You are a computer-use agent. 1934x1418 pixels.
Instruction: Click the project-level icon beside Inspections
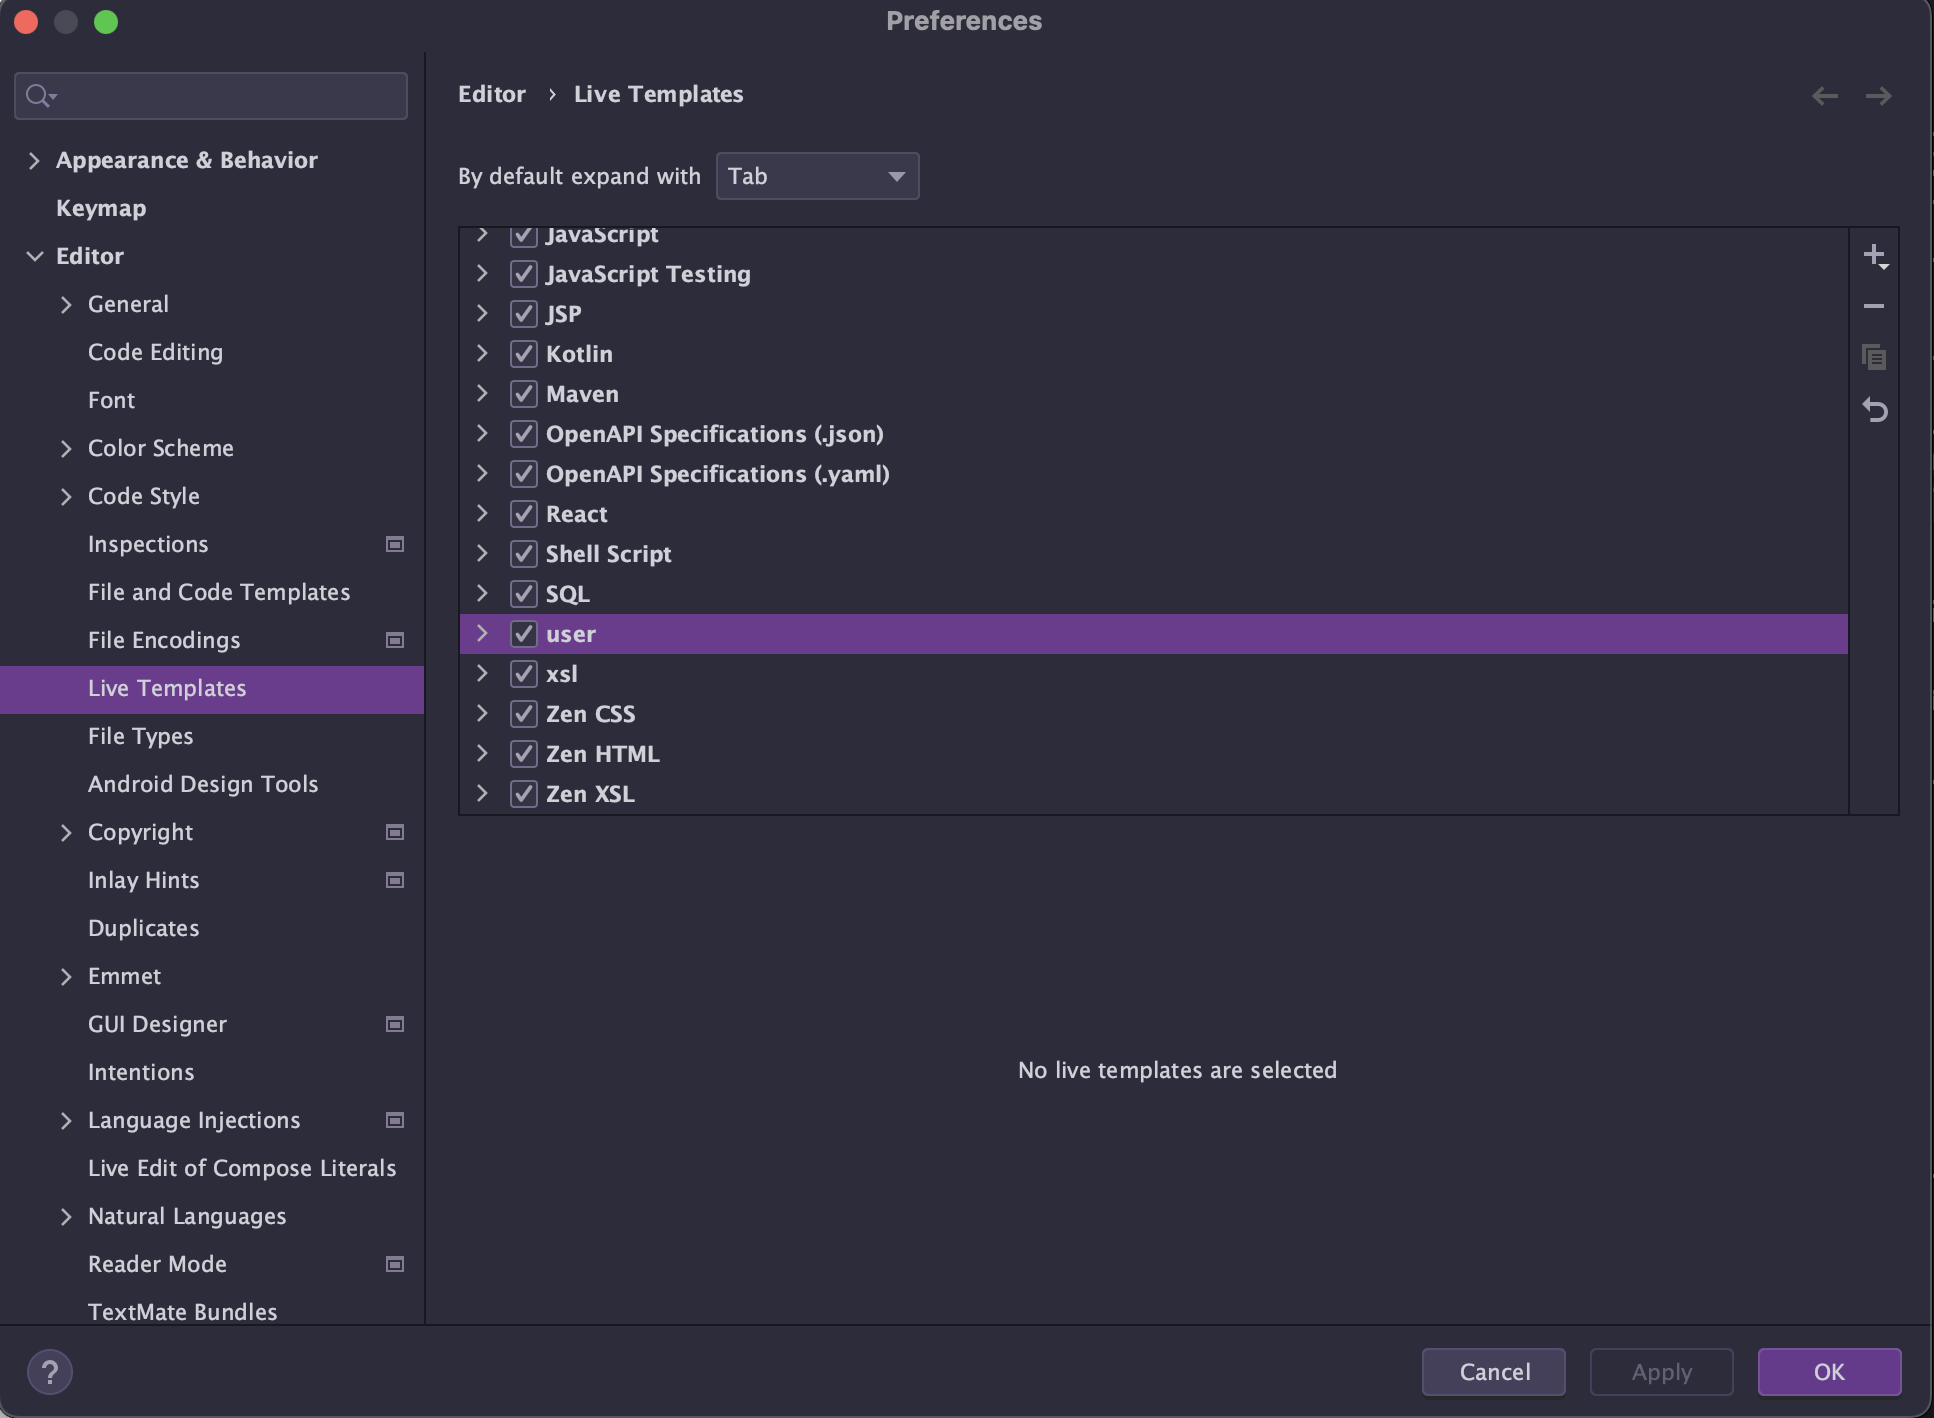(x=395, y=544)
